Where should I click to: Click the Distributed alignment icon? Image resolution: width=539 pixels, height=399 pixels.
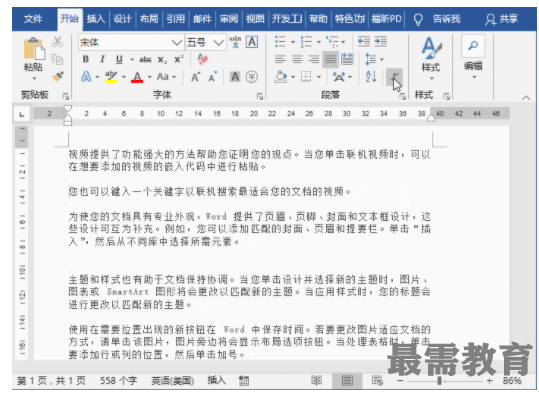[x=347, y=59]
